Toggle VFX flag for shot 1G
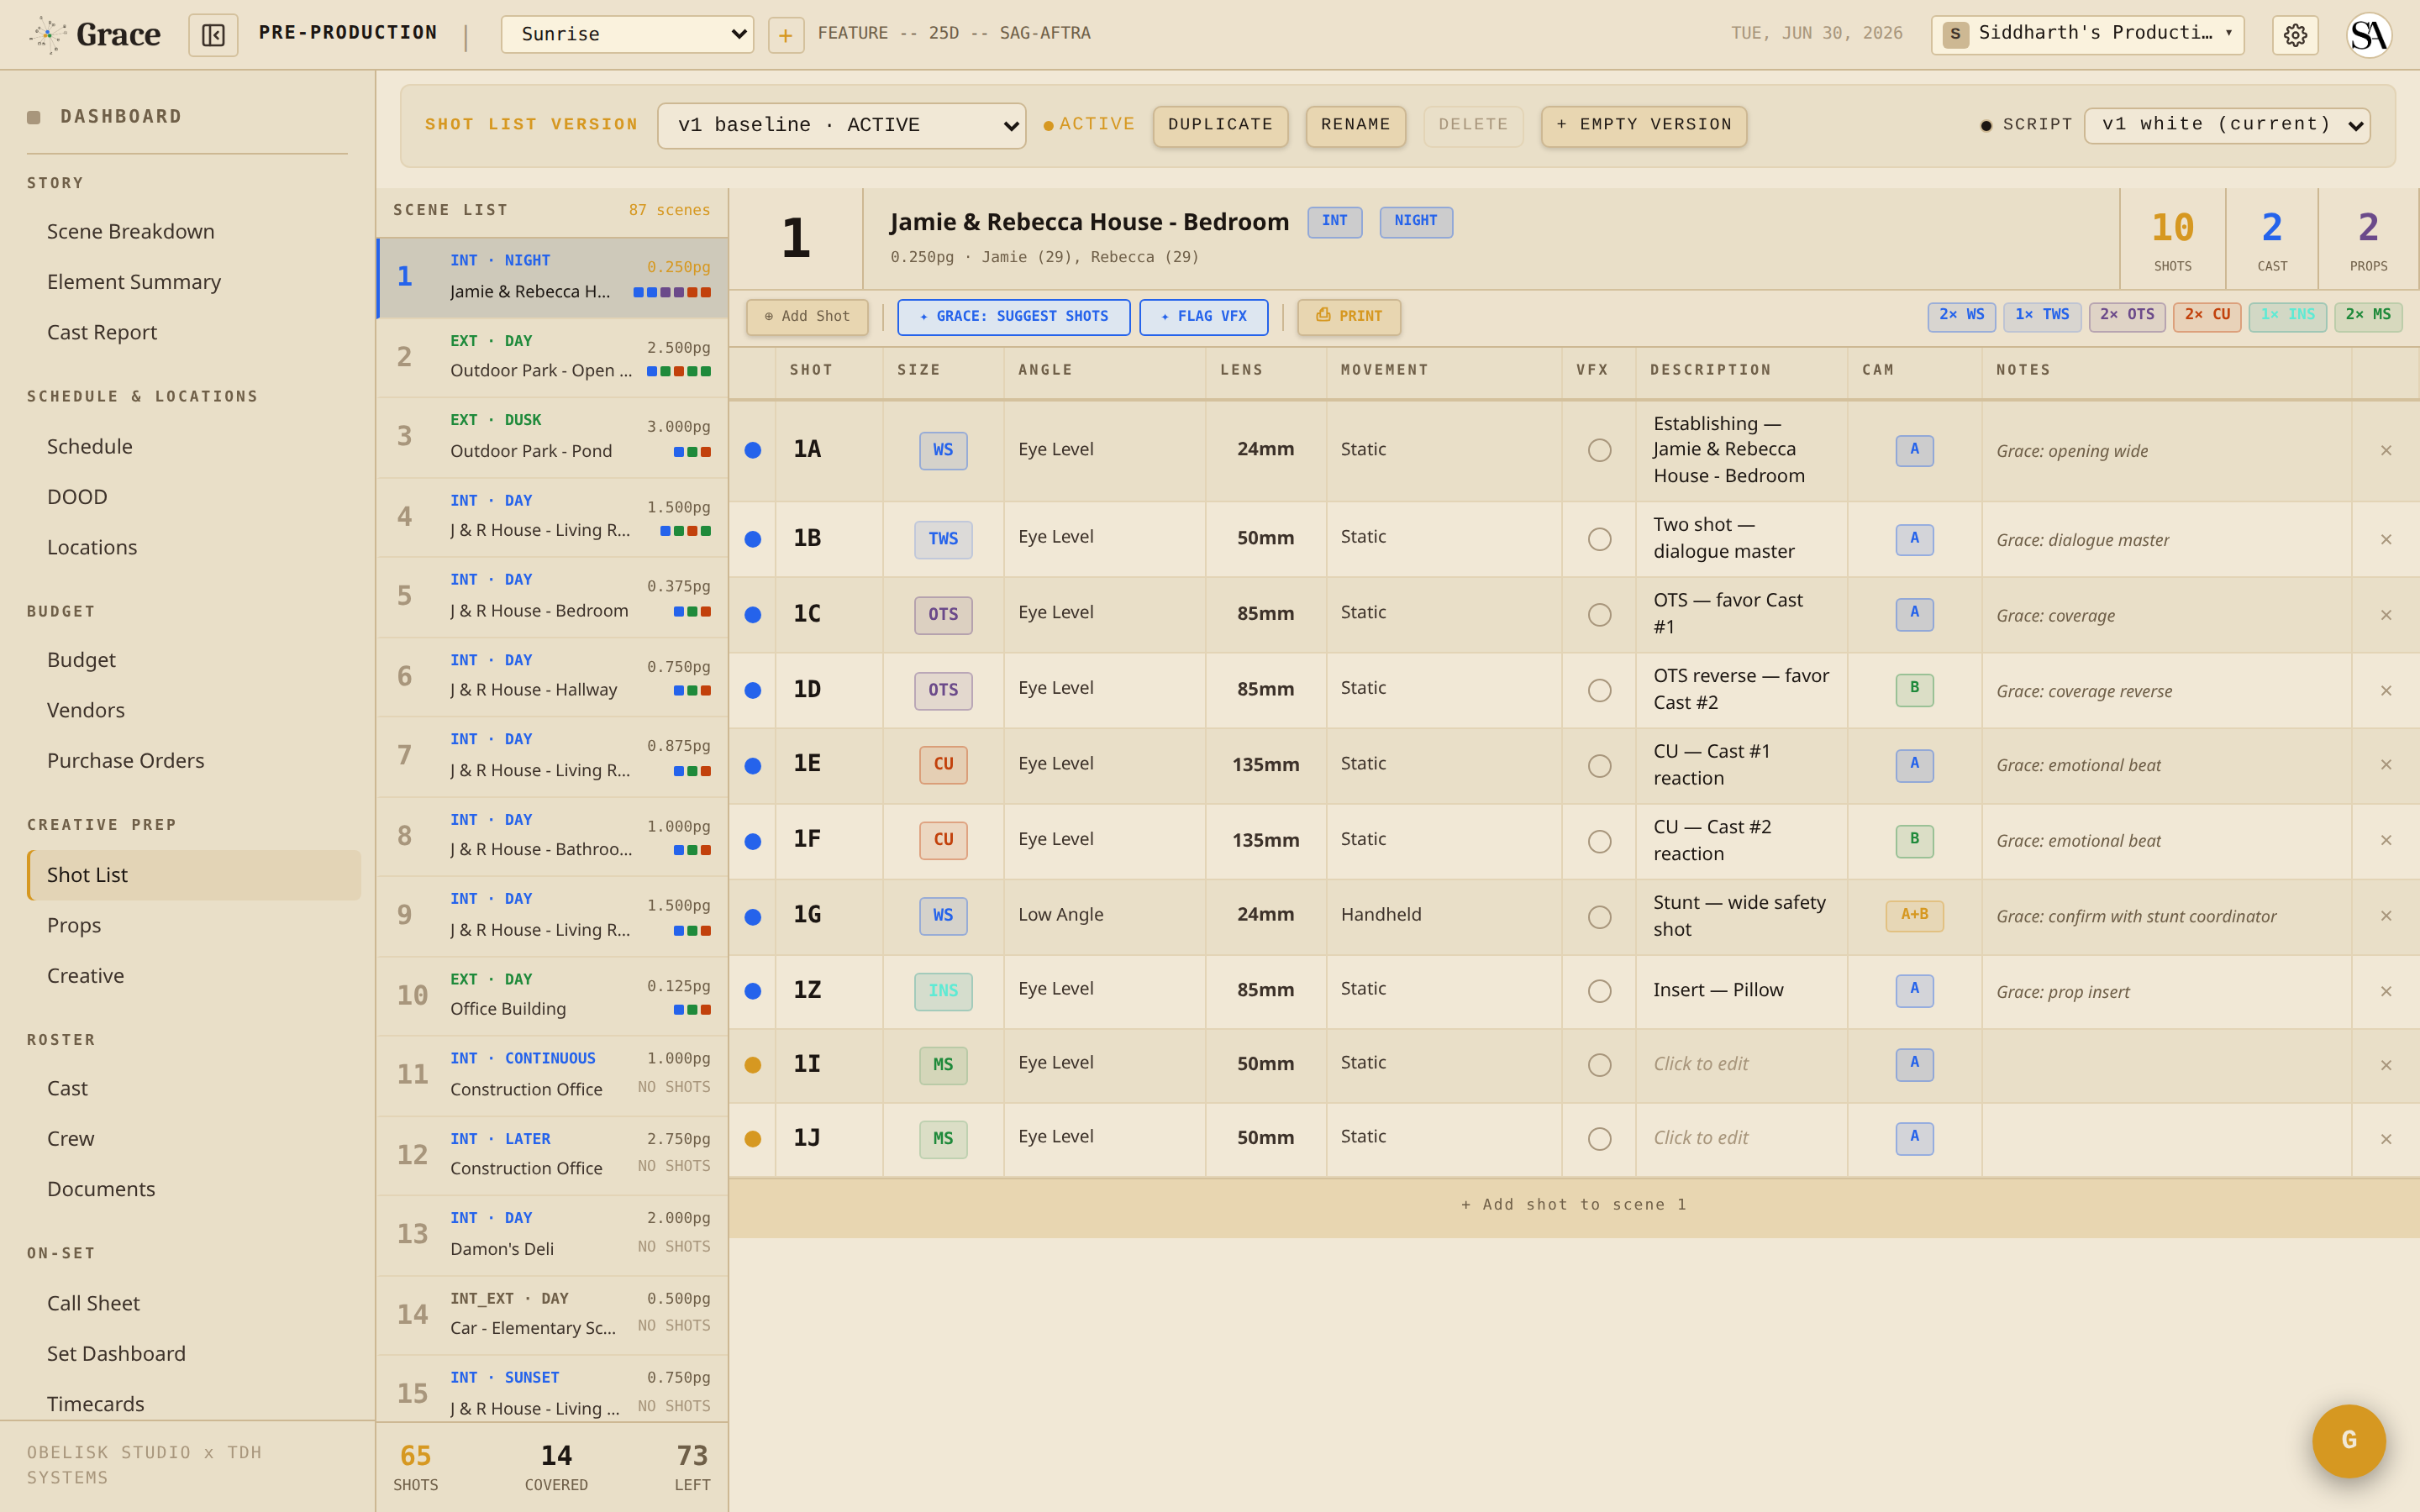 (x=1599, y=916)
